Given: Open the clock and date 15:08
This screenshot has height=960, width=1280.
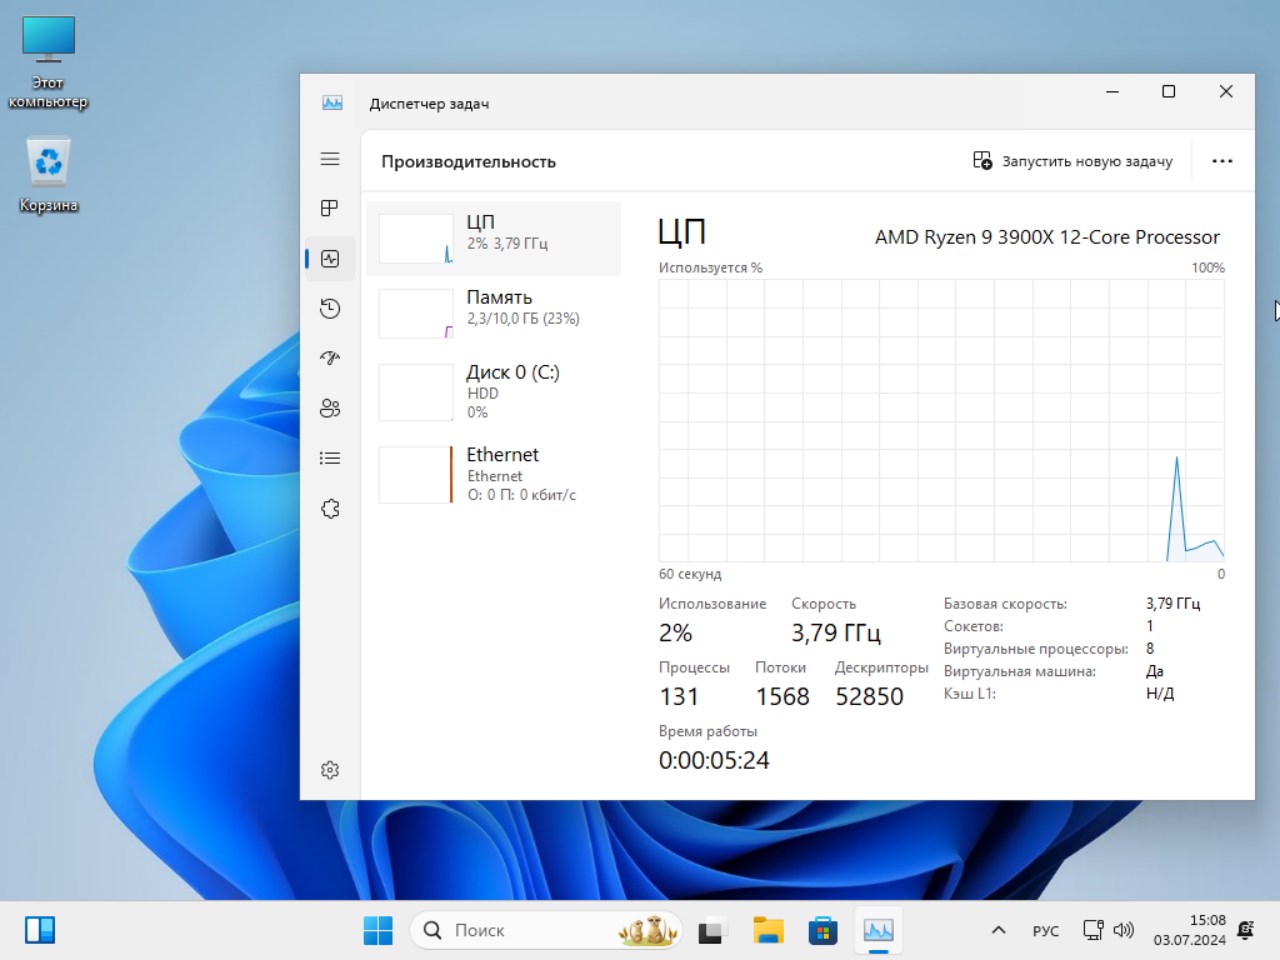Looking at the screenshot, I should click(x=1189, y=930).
